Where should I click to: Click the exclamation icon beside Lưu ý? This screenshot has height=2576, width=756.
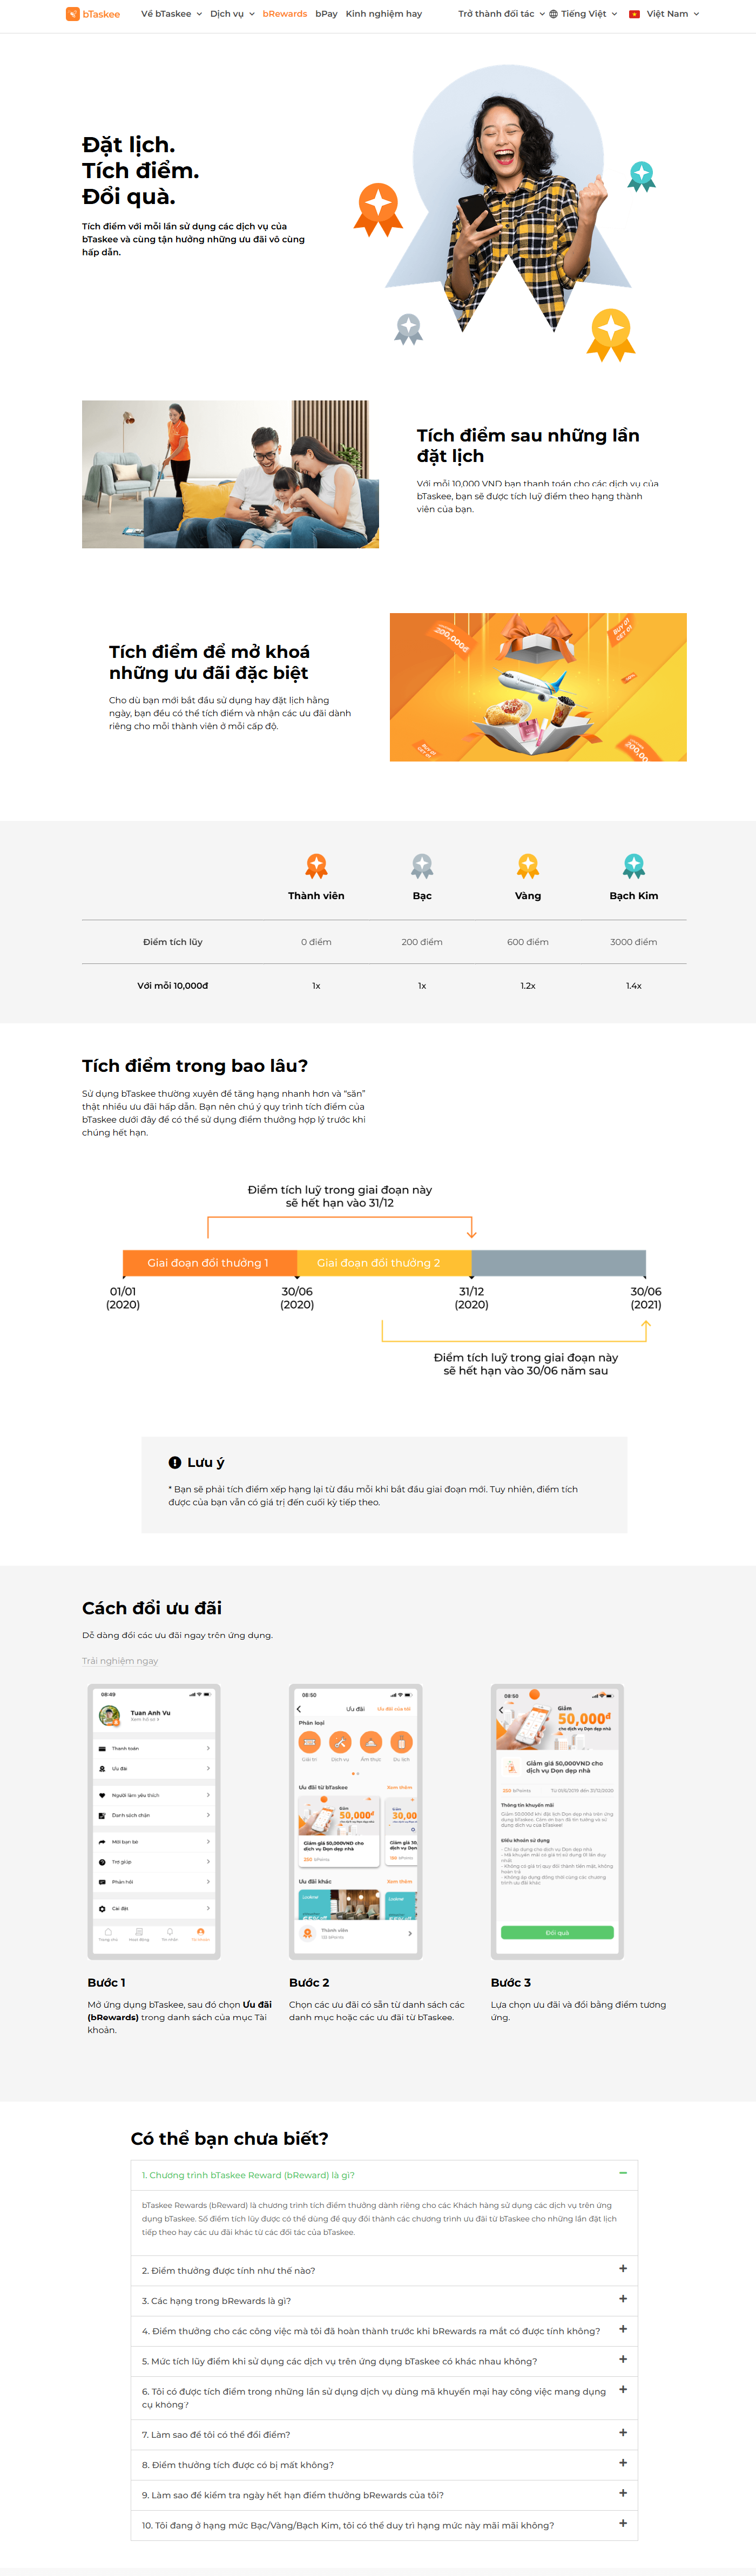tap(175, 1462)
